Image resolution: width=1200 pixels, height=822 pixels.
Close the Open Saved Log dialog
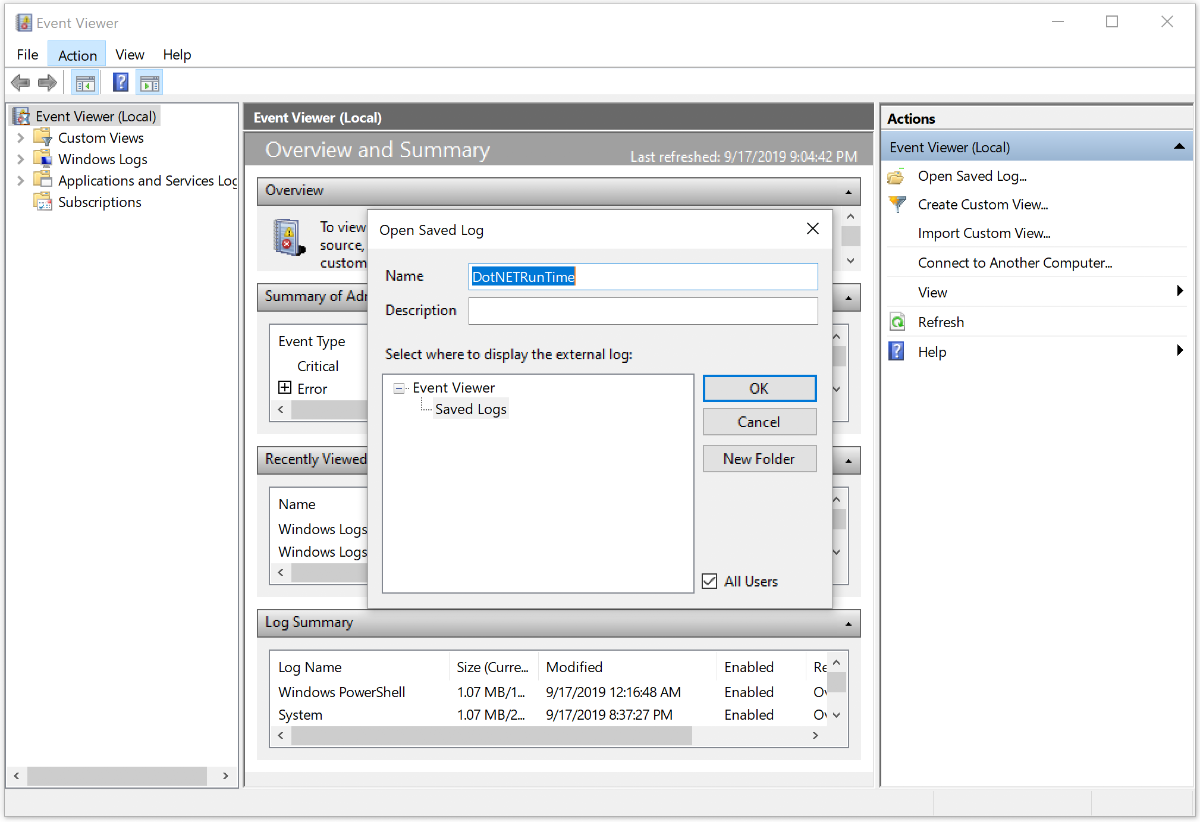[813, 229]
